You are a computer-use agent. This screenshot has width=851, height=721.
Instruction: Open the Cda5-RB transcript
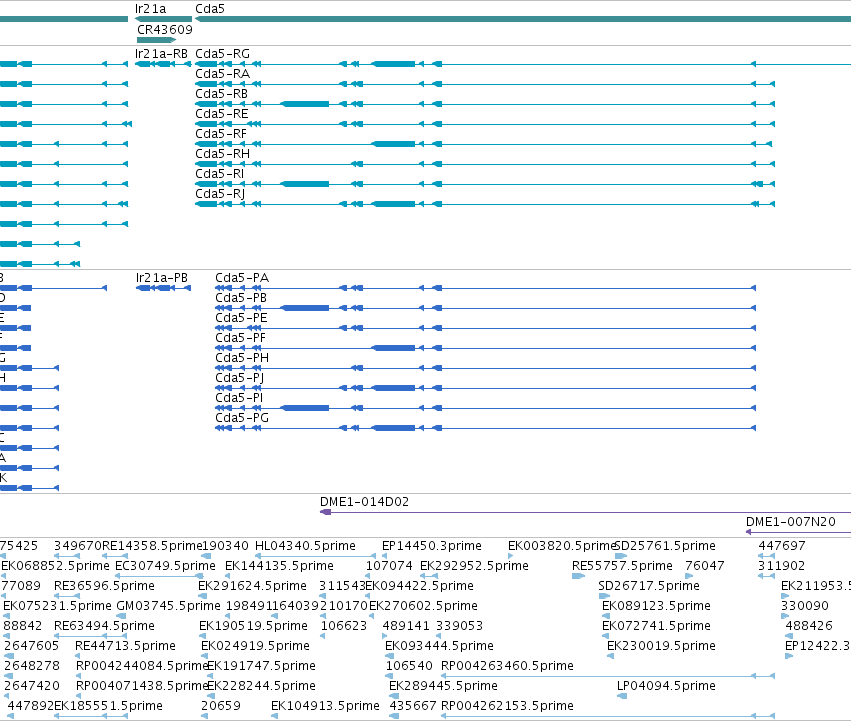pyautogui.click(x=485, y=104)
